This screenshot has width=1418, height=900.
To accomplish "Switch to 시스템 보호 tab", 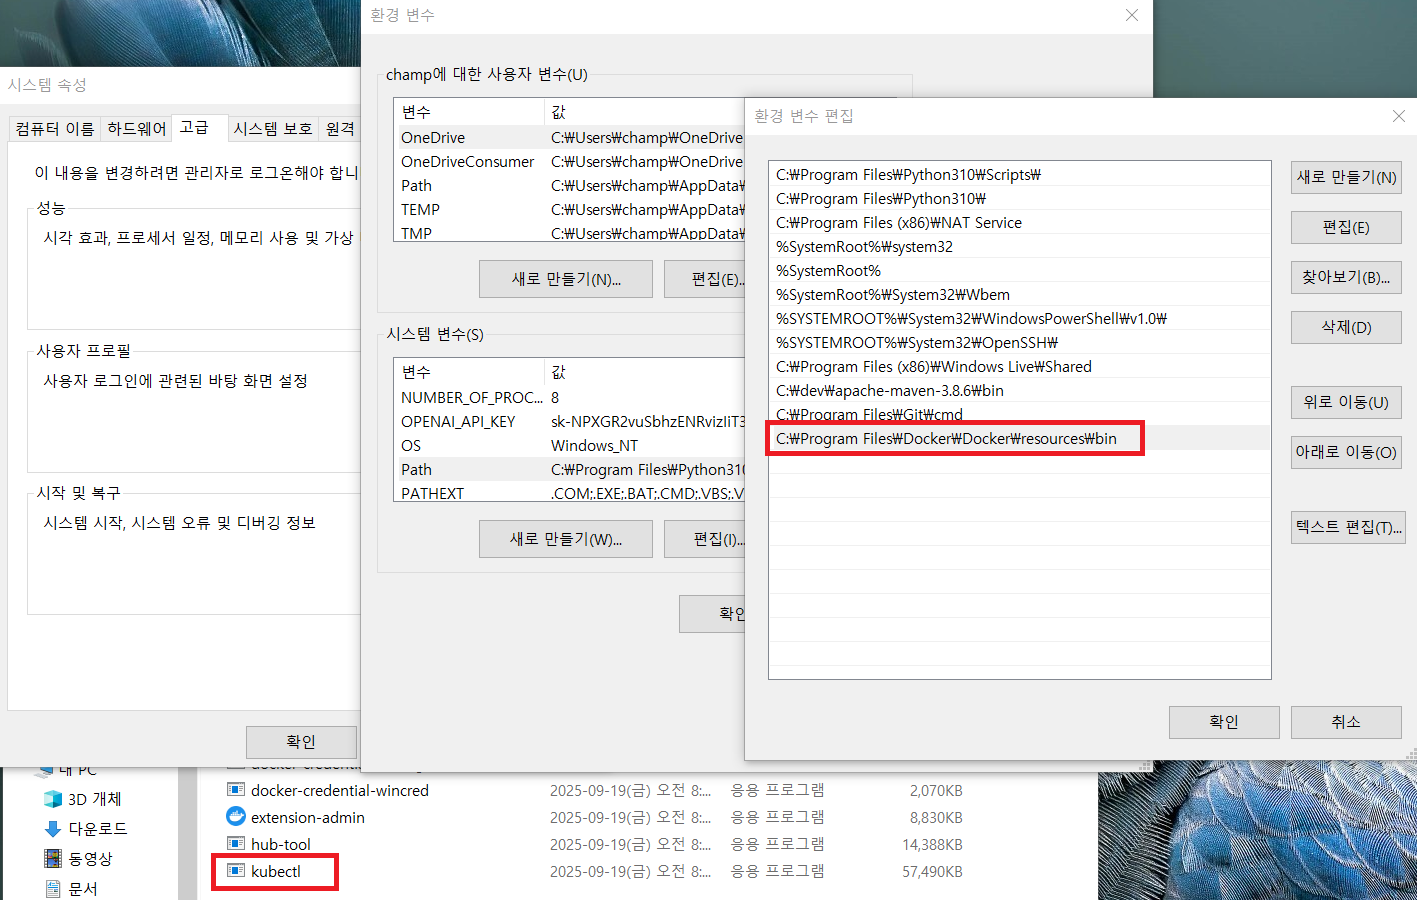I will (273, 129).
